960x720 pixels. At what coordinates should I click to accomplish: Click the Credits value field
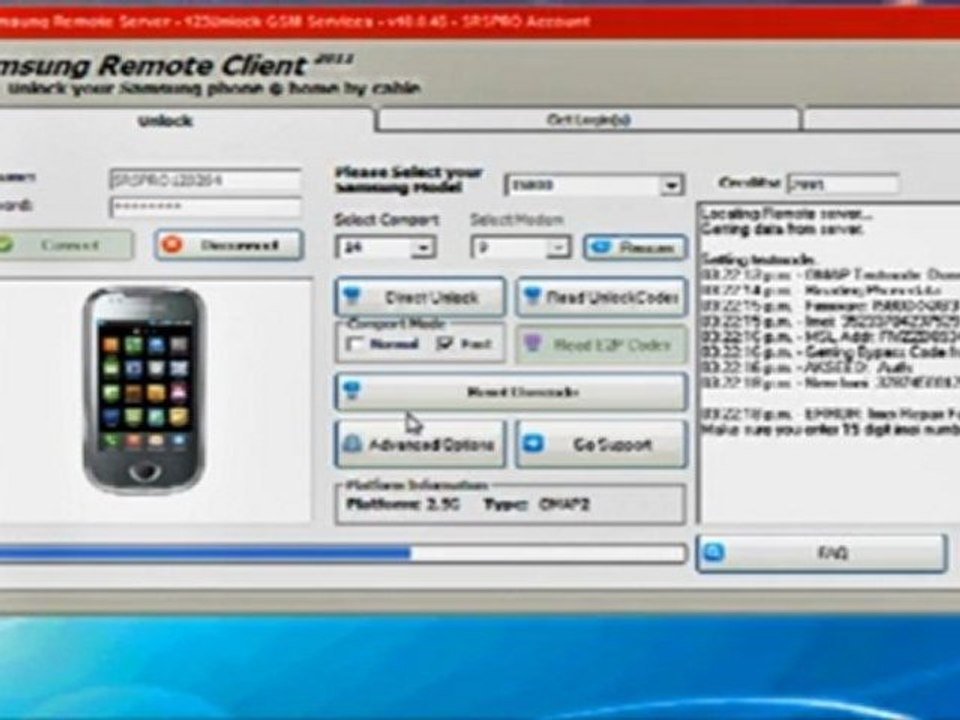point(842,184)
